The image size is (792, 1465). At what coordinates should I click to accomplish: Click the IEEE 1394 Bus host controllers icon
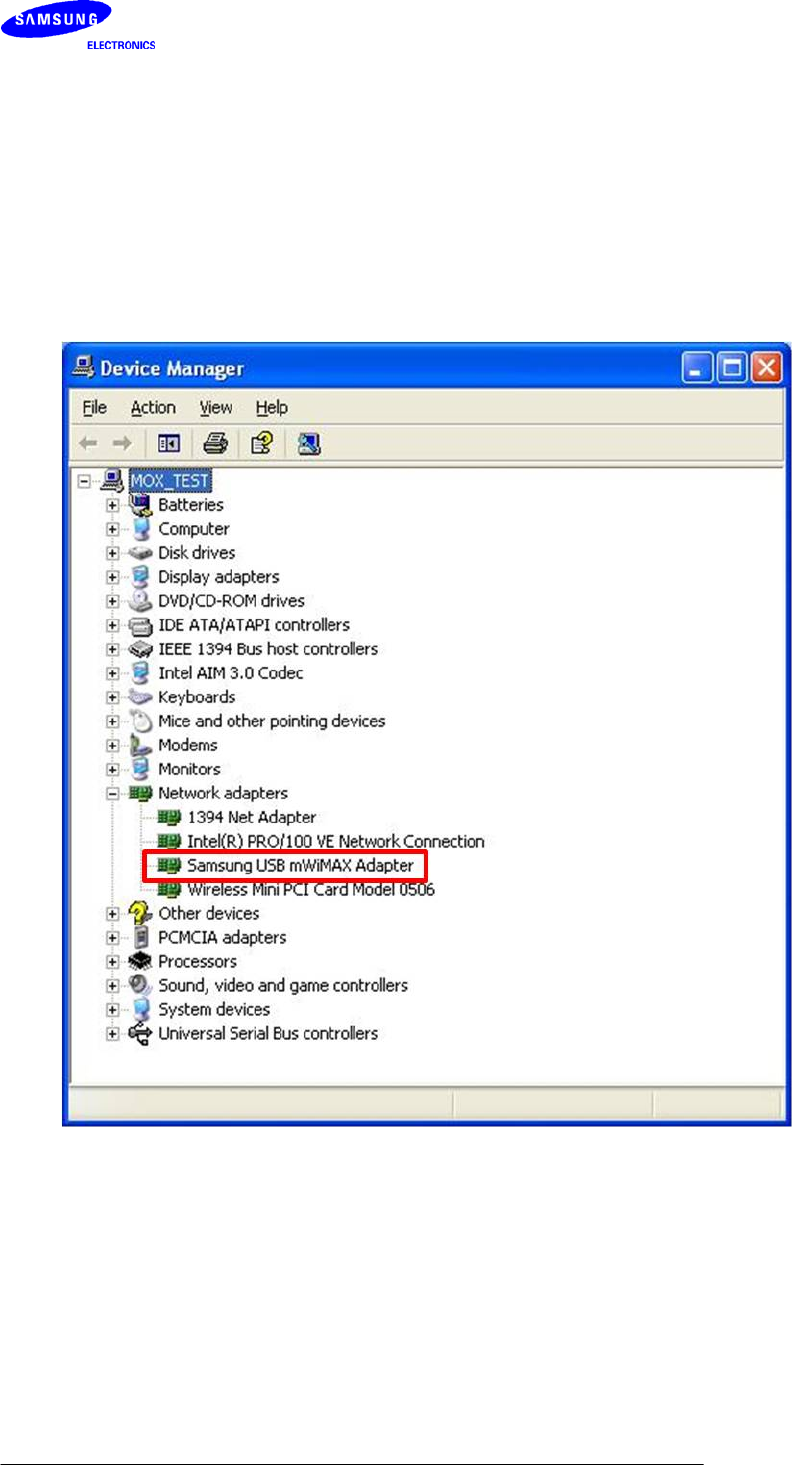click(x=141, y=649)
